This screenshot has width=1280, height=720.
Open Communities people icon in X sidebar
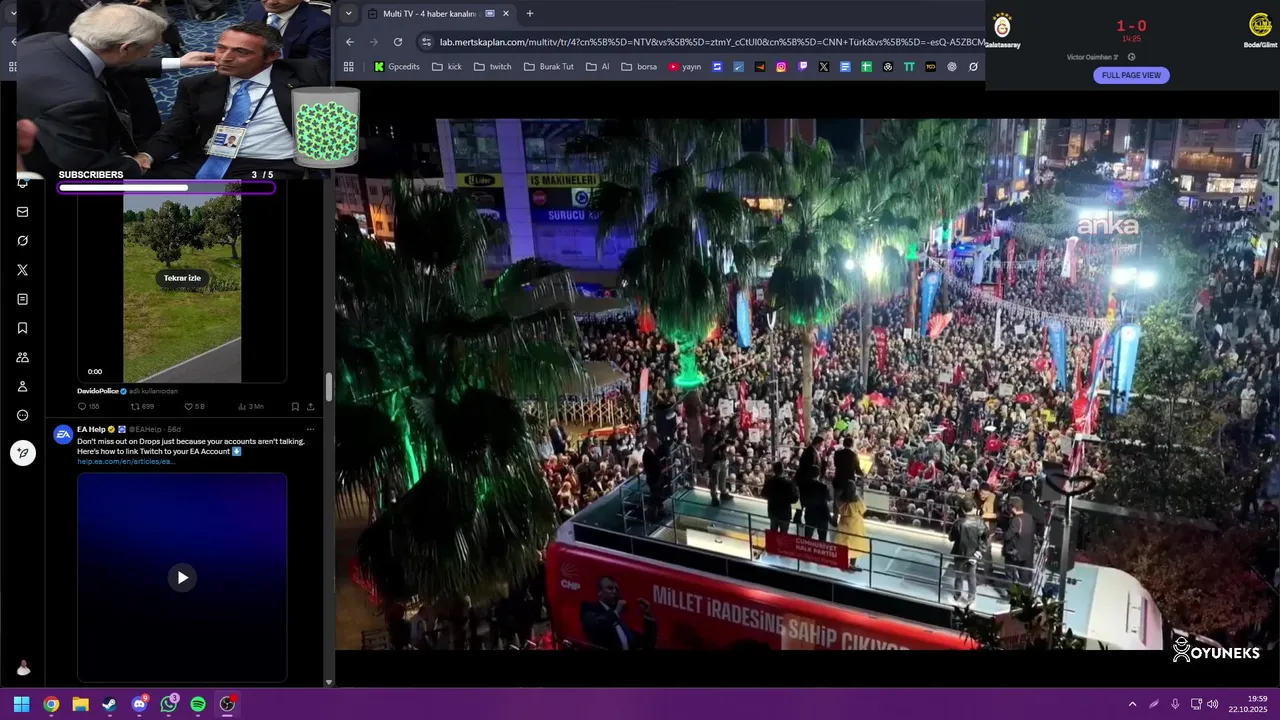[x=23, y=357]
